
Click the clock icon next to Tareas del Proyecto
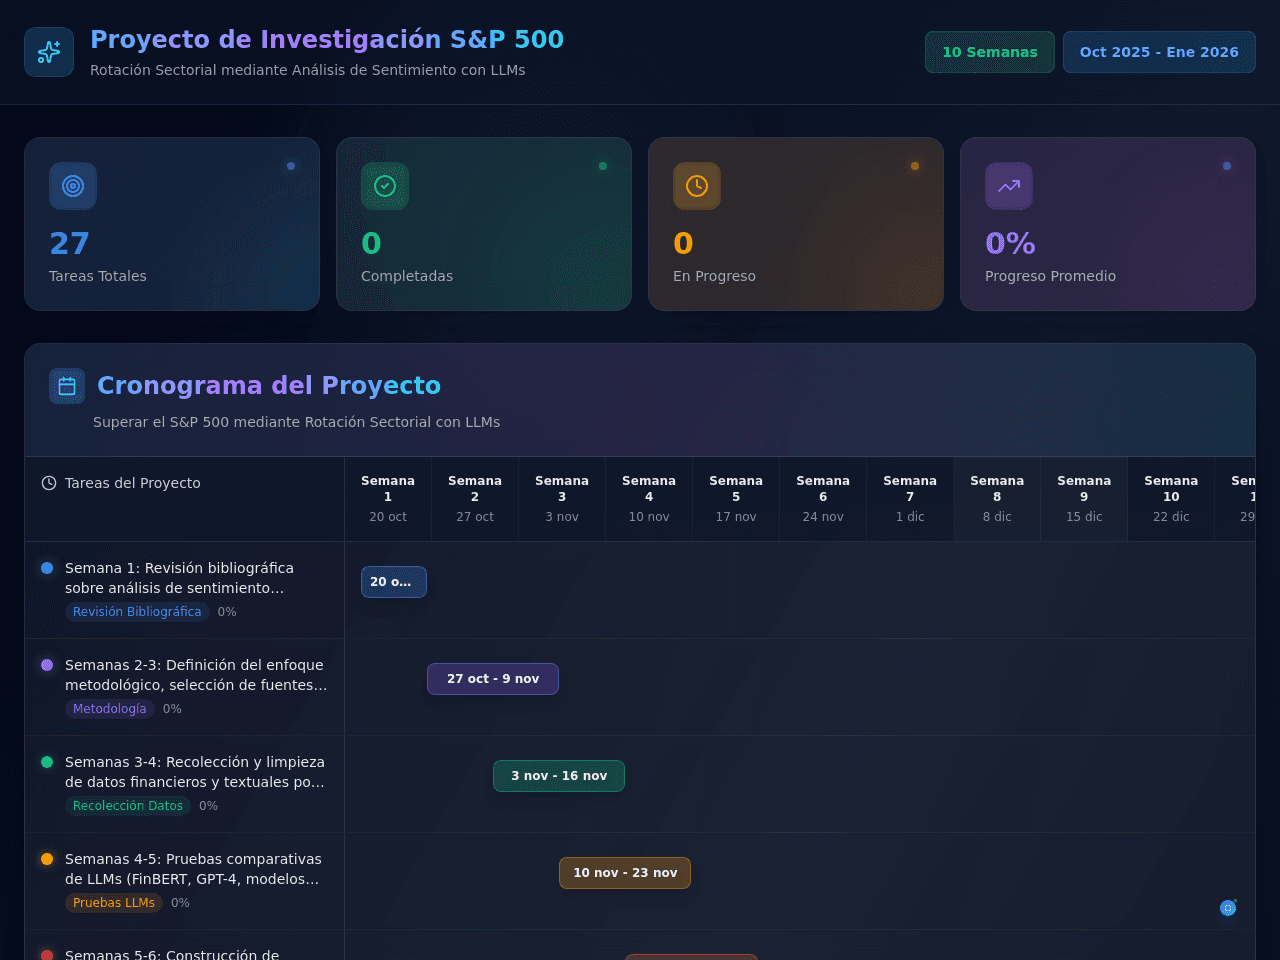(49, 483)
